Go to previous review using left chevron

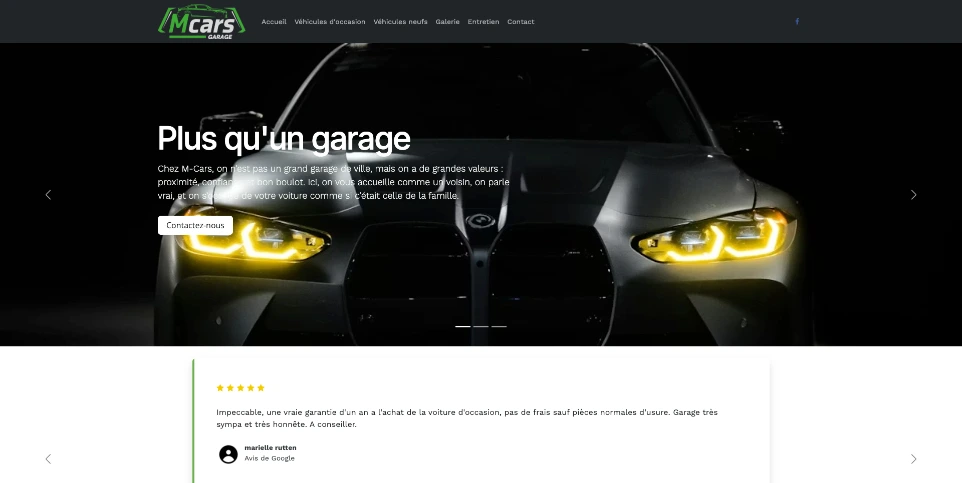tap(48, 459)
